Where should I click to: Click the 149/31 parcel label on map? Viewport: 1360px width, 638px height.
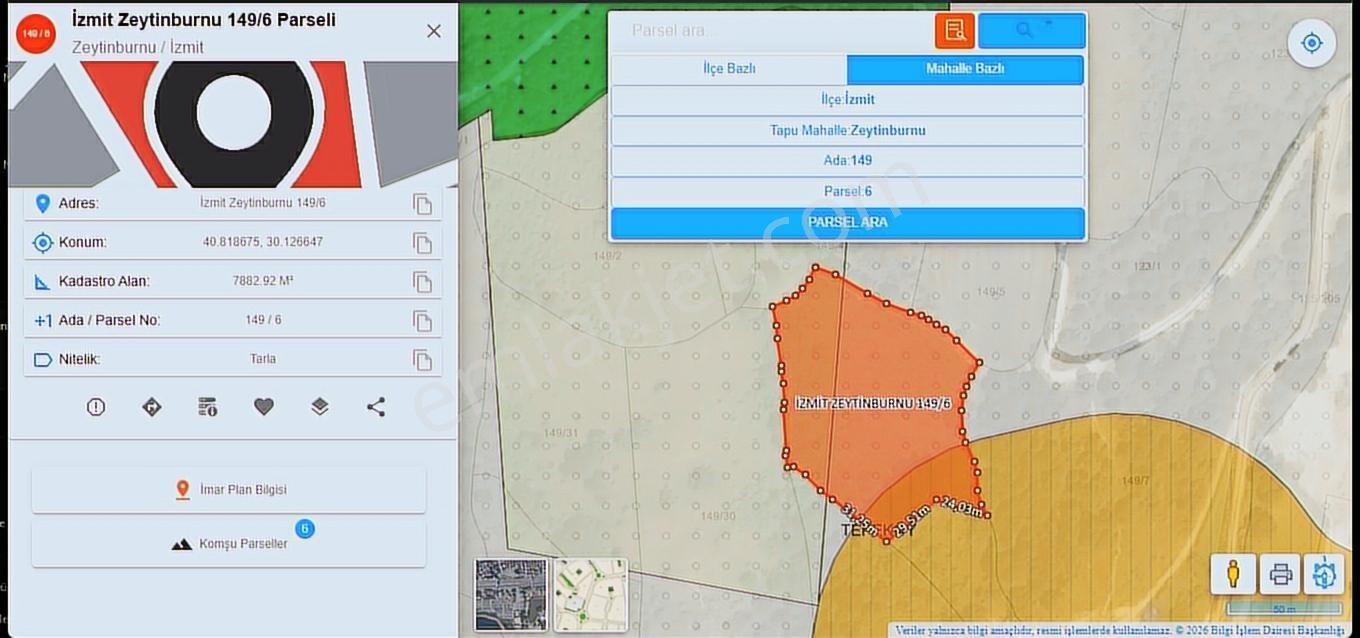point(561,433)
